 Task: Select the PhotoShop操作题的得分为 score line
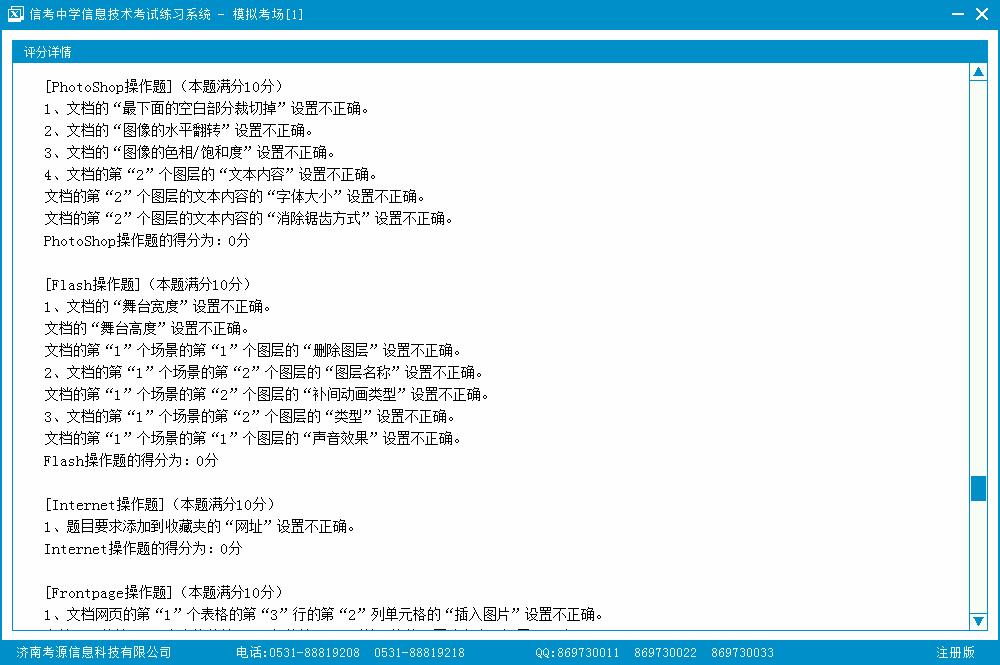[x=146, y=241]
